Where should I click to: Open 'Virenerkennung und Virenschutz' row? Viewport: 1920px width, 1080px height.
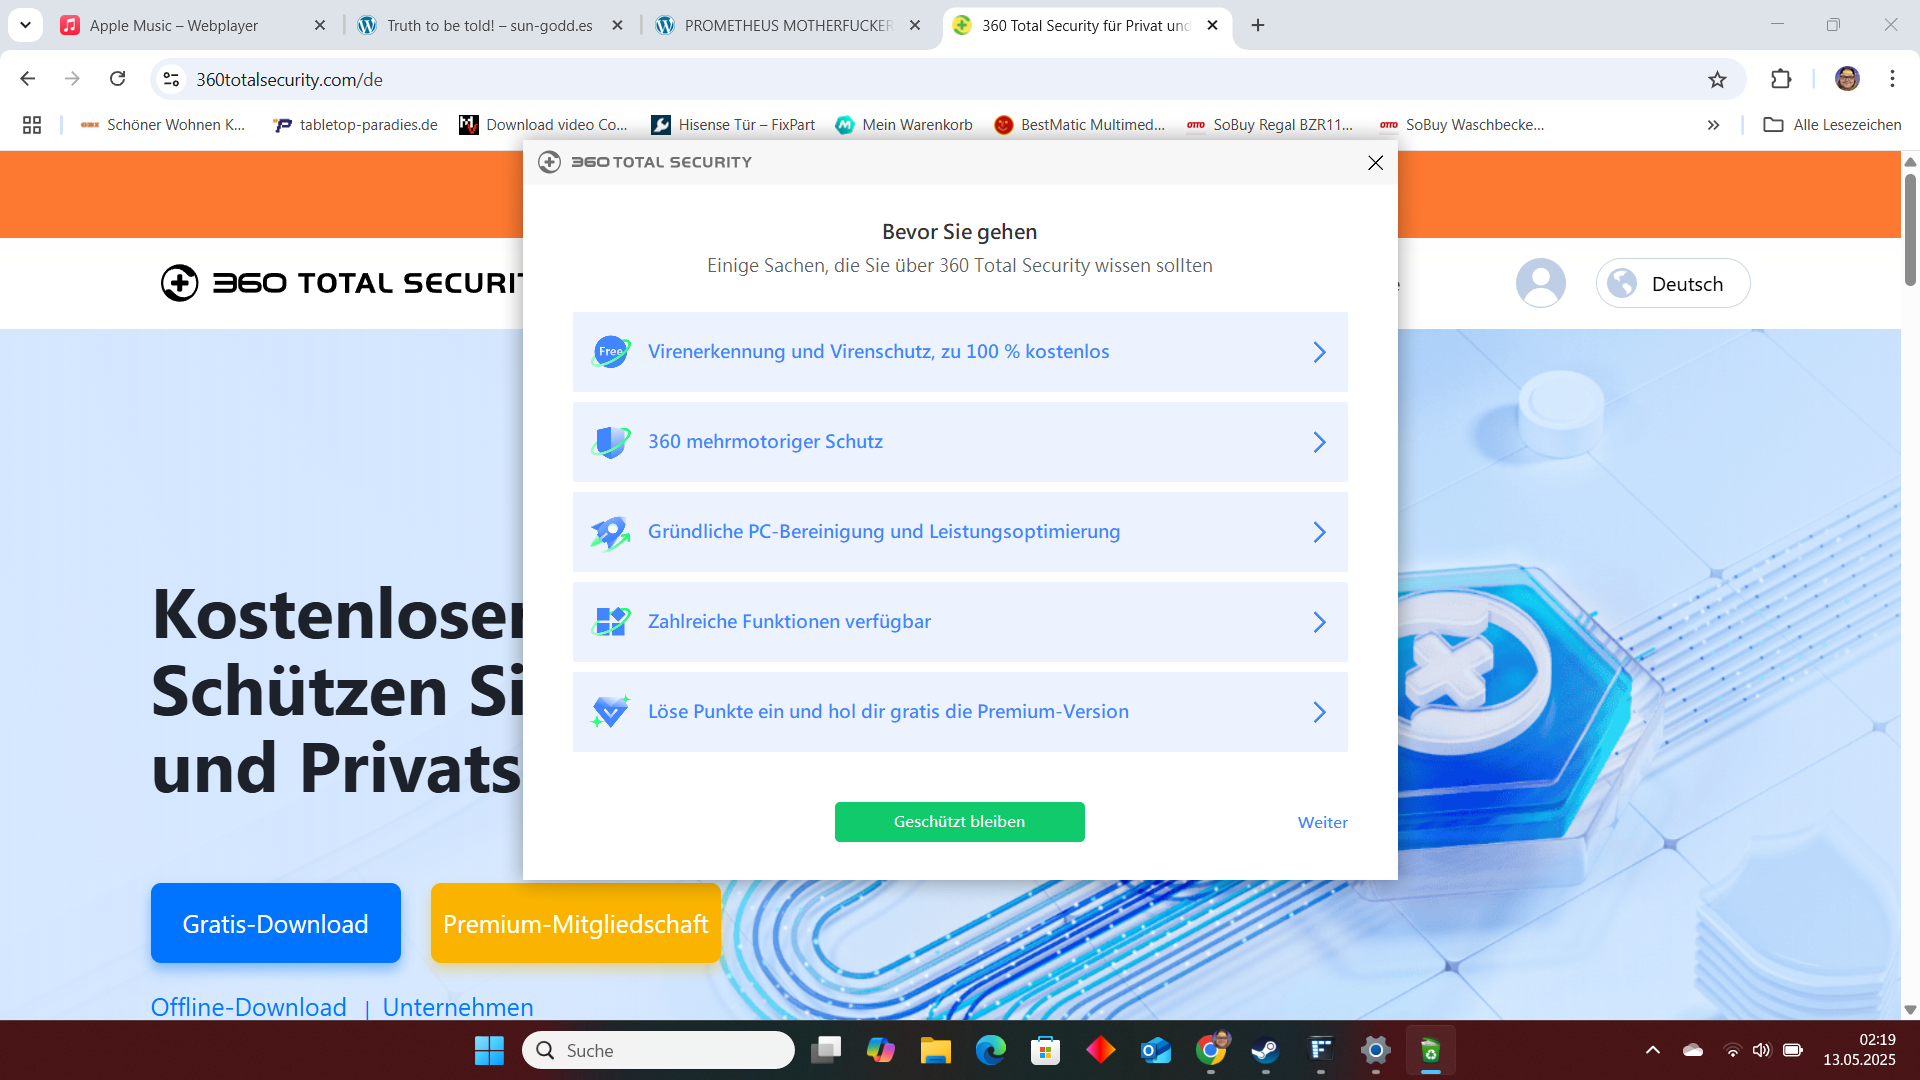[960, 352]
